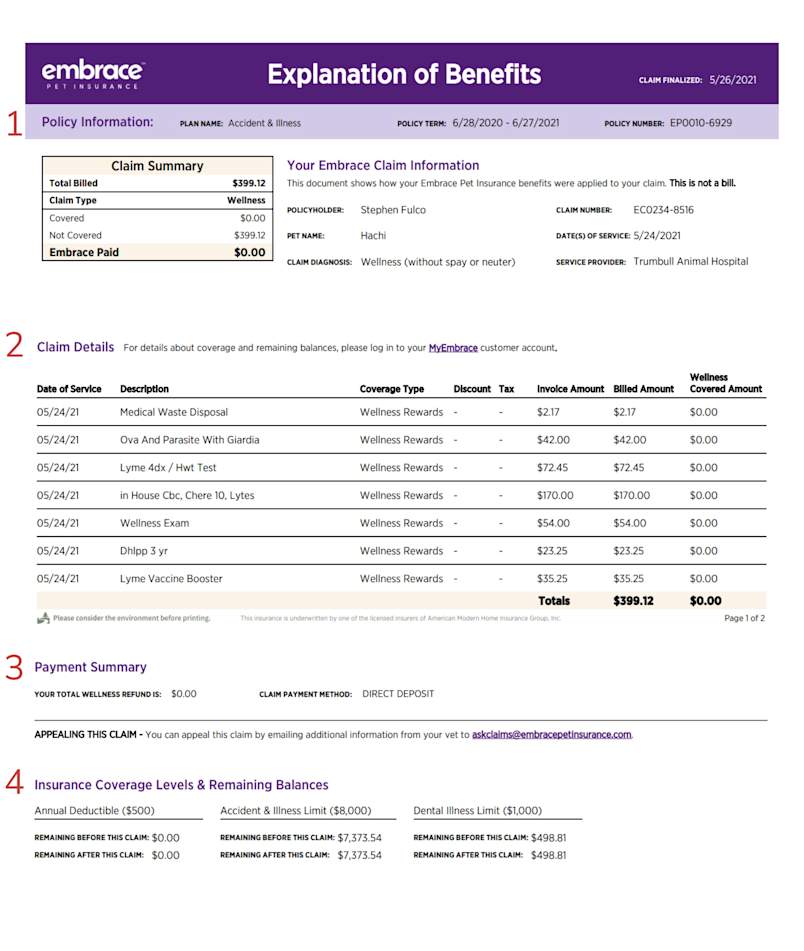Select the Payment Summary heading
Screen dimensions: 804x951
tap(91, 667)
